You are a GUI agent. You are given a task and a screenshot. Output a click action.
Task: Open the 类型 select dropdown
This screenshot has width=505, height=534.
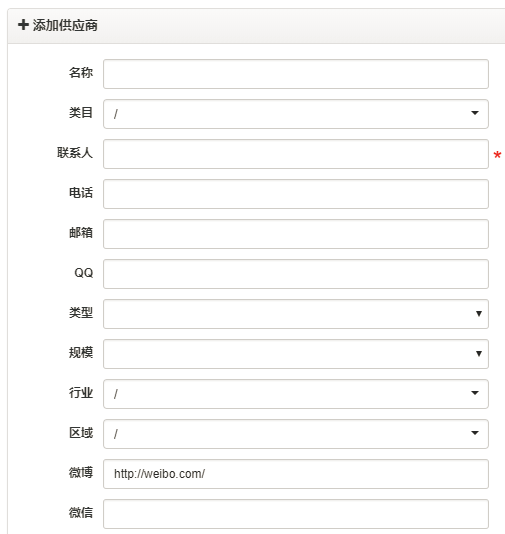(x=296, y=314)
